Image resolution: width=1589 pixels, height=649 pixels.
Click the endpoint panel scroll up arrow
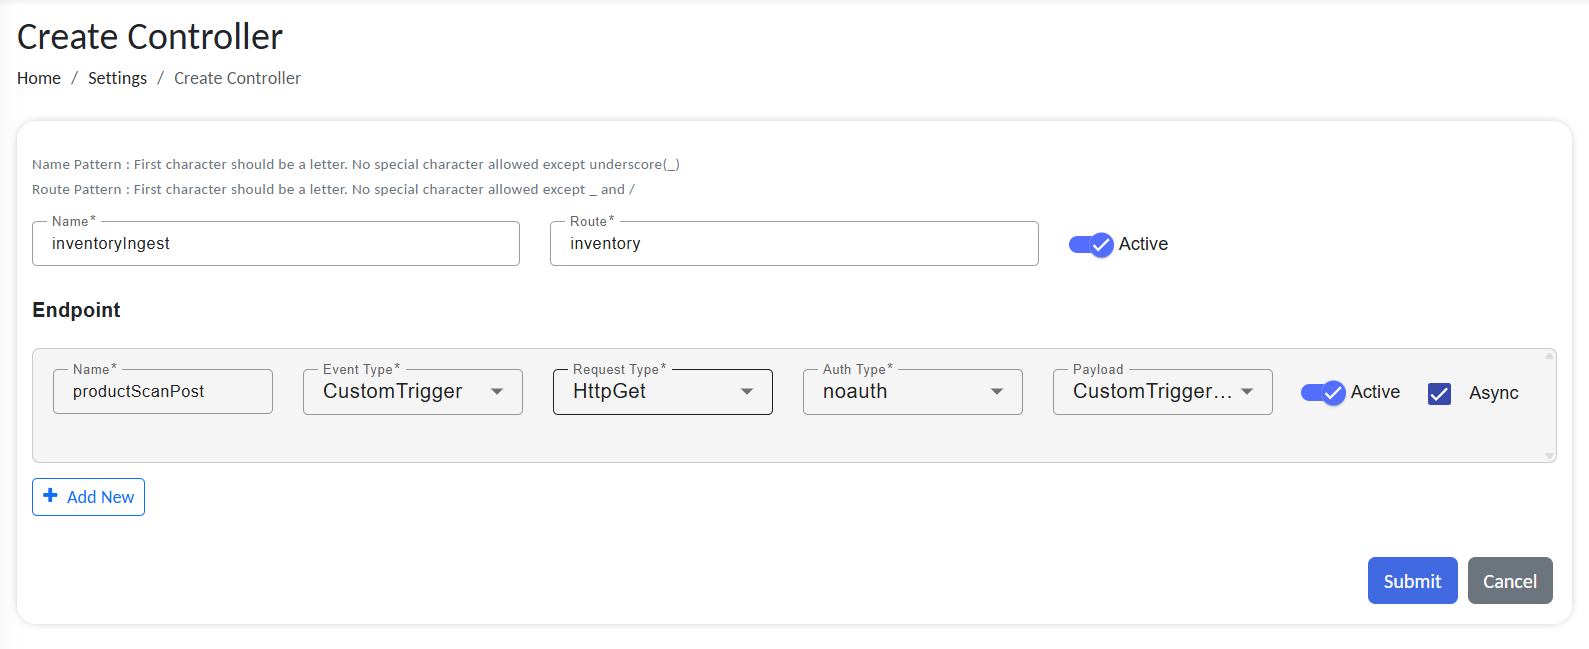(x=1549, y=356)
